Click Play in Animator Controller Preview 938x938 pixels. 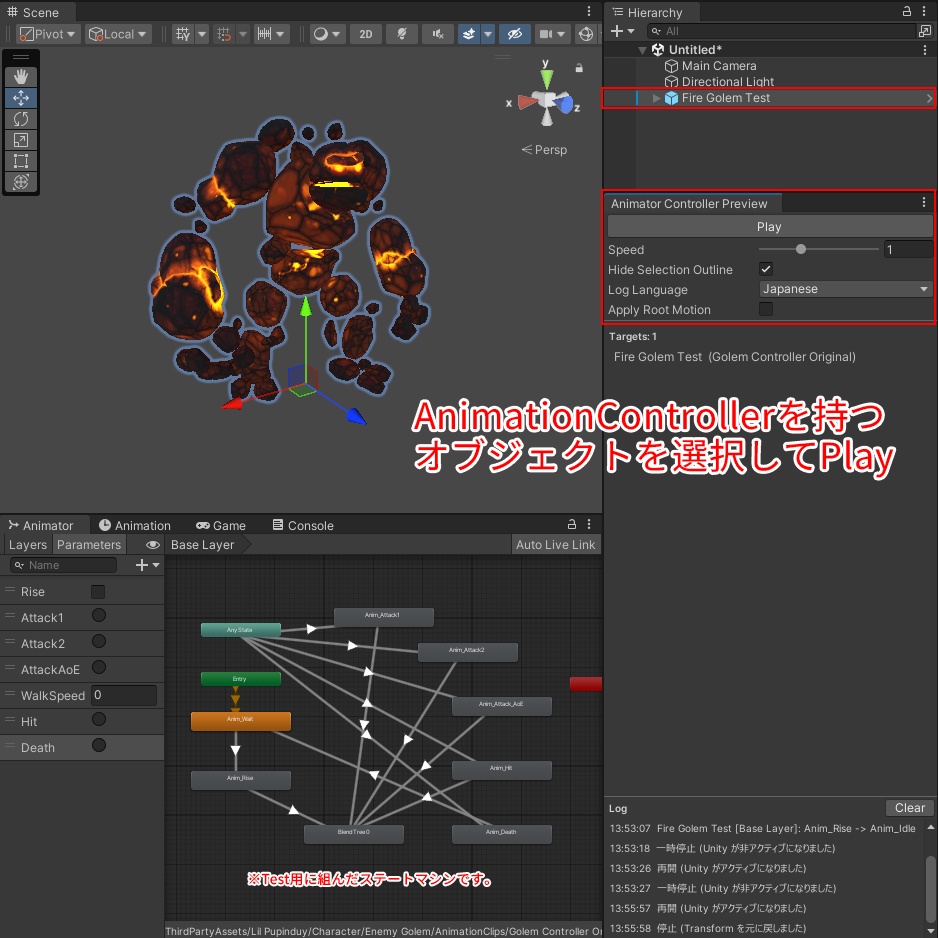[x=769, y=227]
